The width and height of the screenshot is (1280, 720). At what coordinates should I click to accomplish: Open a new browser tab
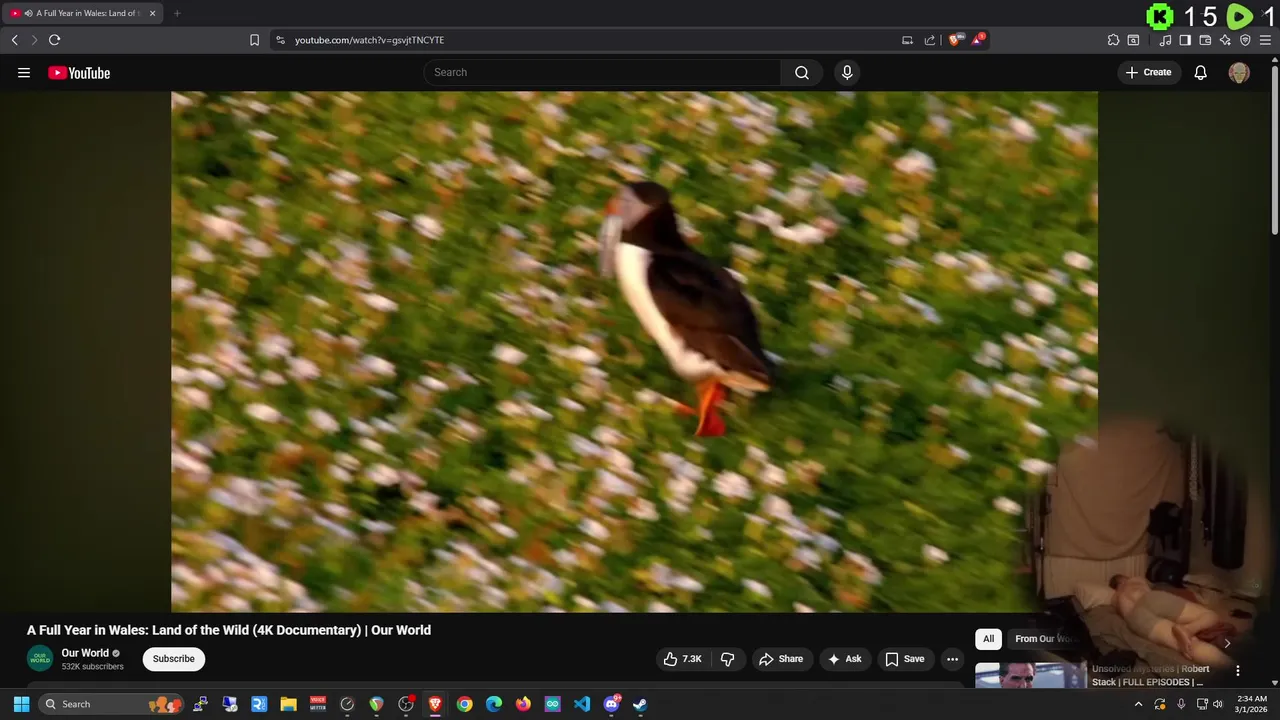(x=177, y=13)
